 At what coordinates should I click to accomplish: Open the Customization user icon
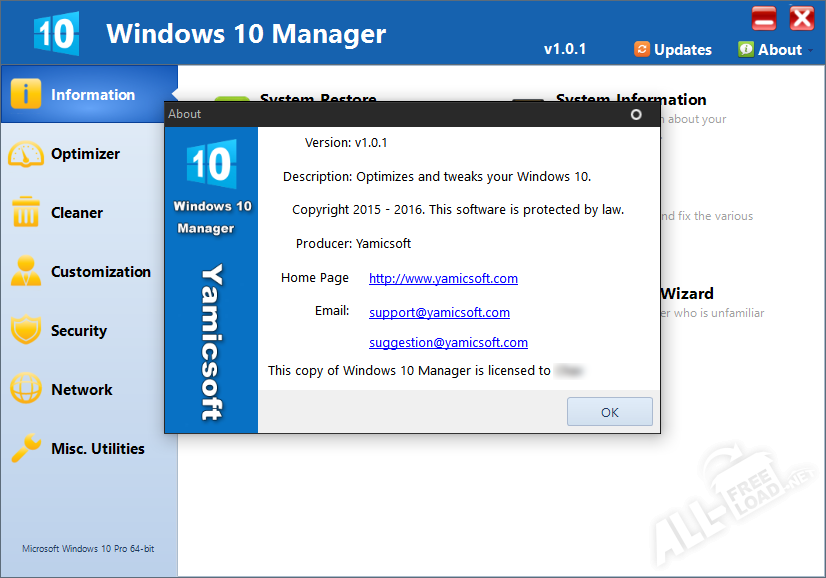pos(26,272)
